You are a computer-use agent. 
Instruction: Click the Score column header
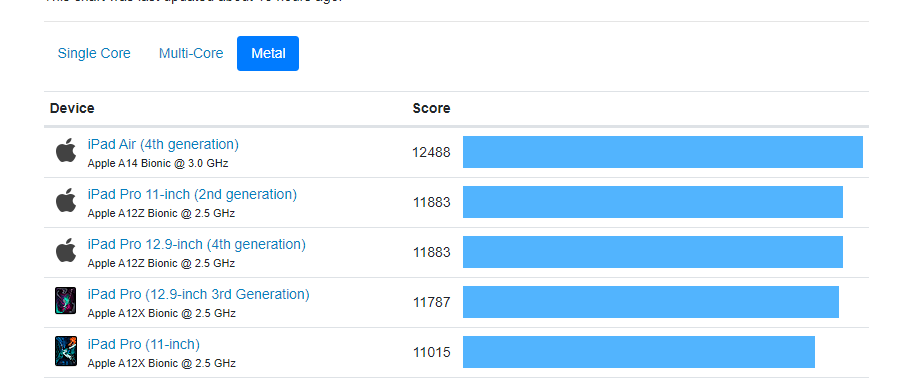click(431, 108)
